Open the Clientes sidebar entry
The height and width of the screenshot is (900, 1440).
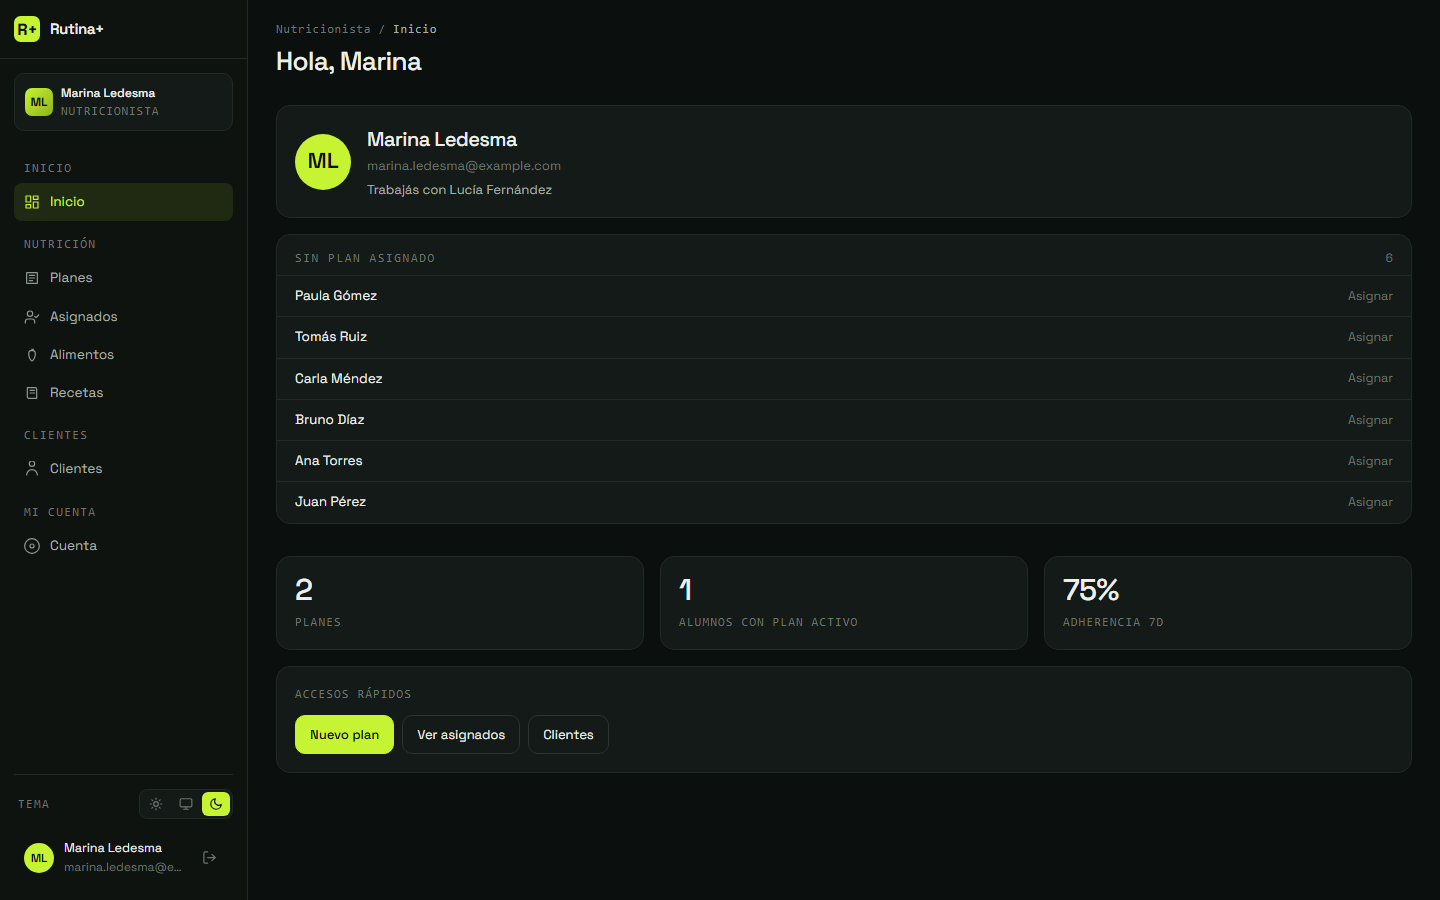click(123, 469)
